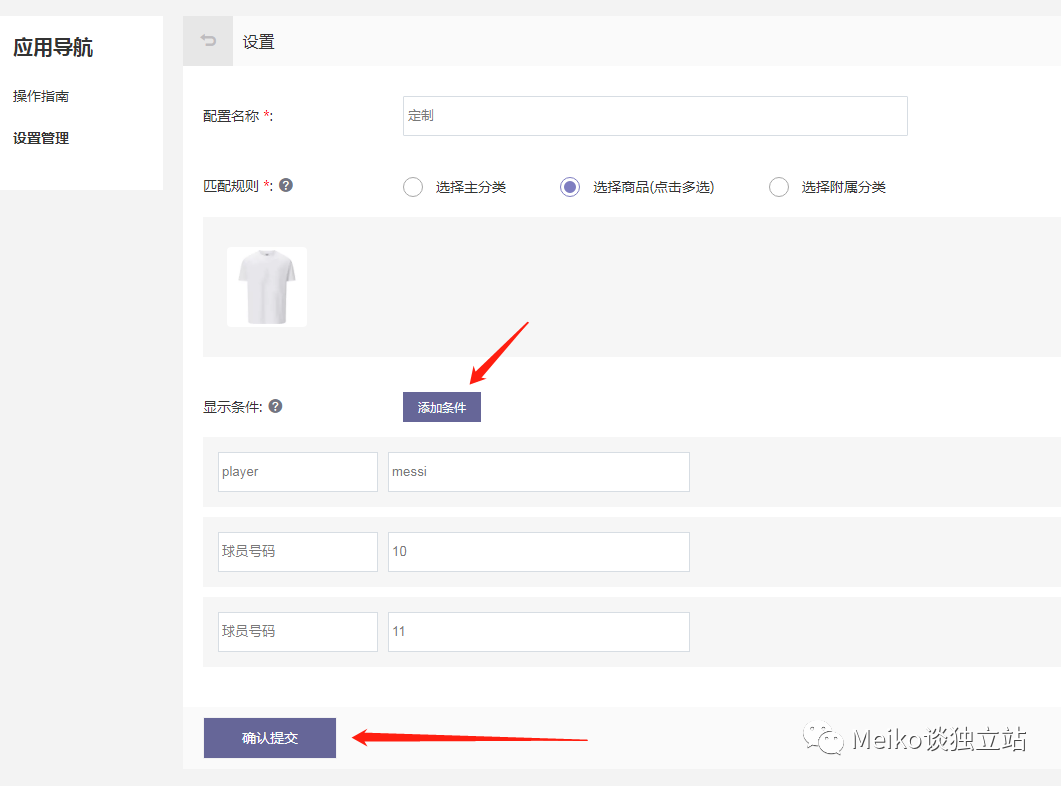Open the 匹配规则 help question mark

[284, 186]
